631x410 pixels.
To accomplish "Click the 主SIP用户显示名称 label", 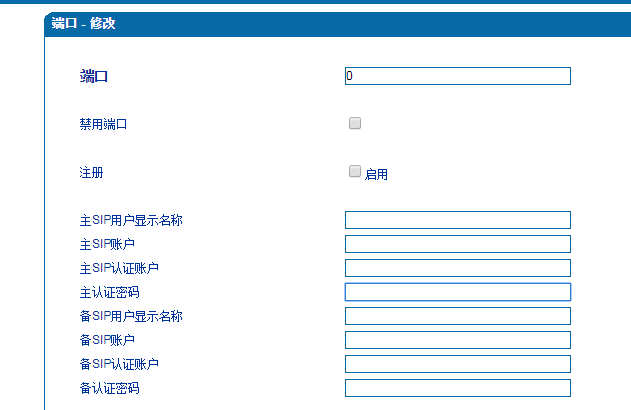I will pos(130,220).
